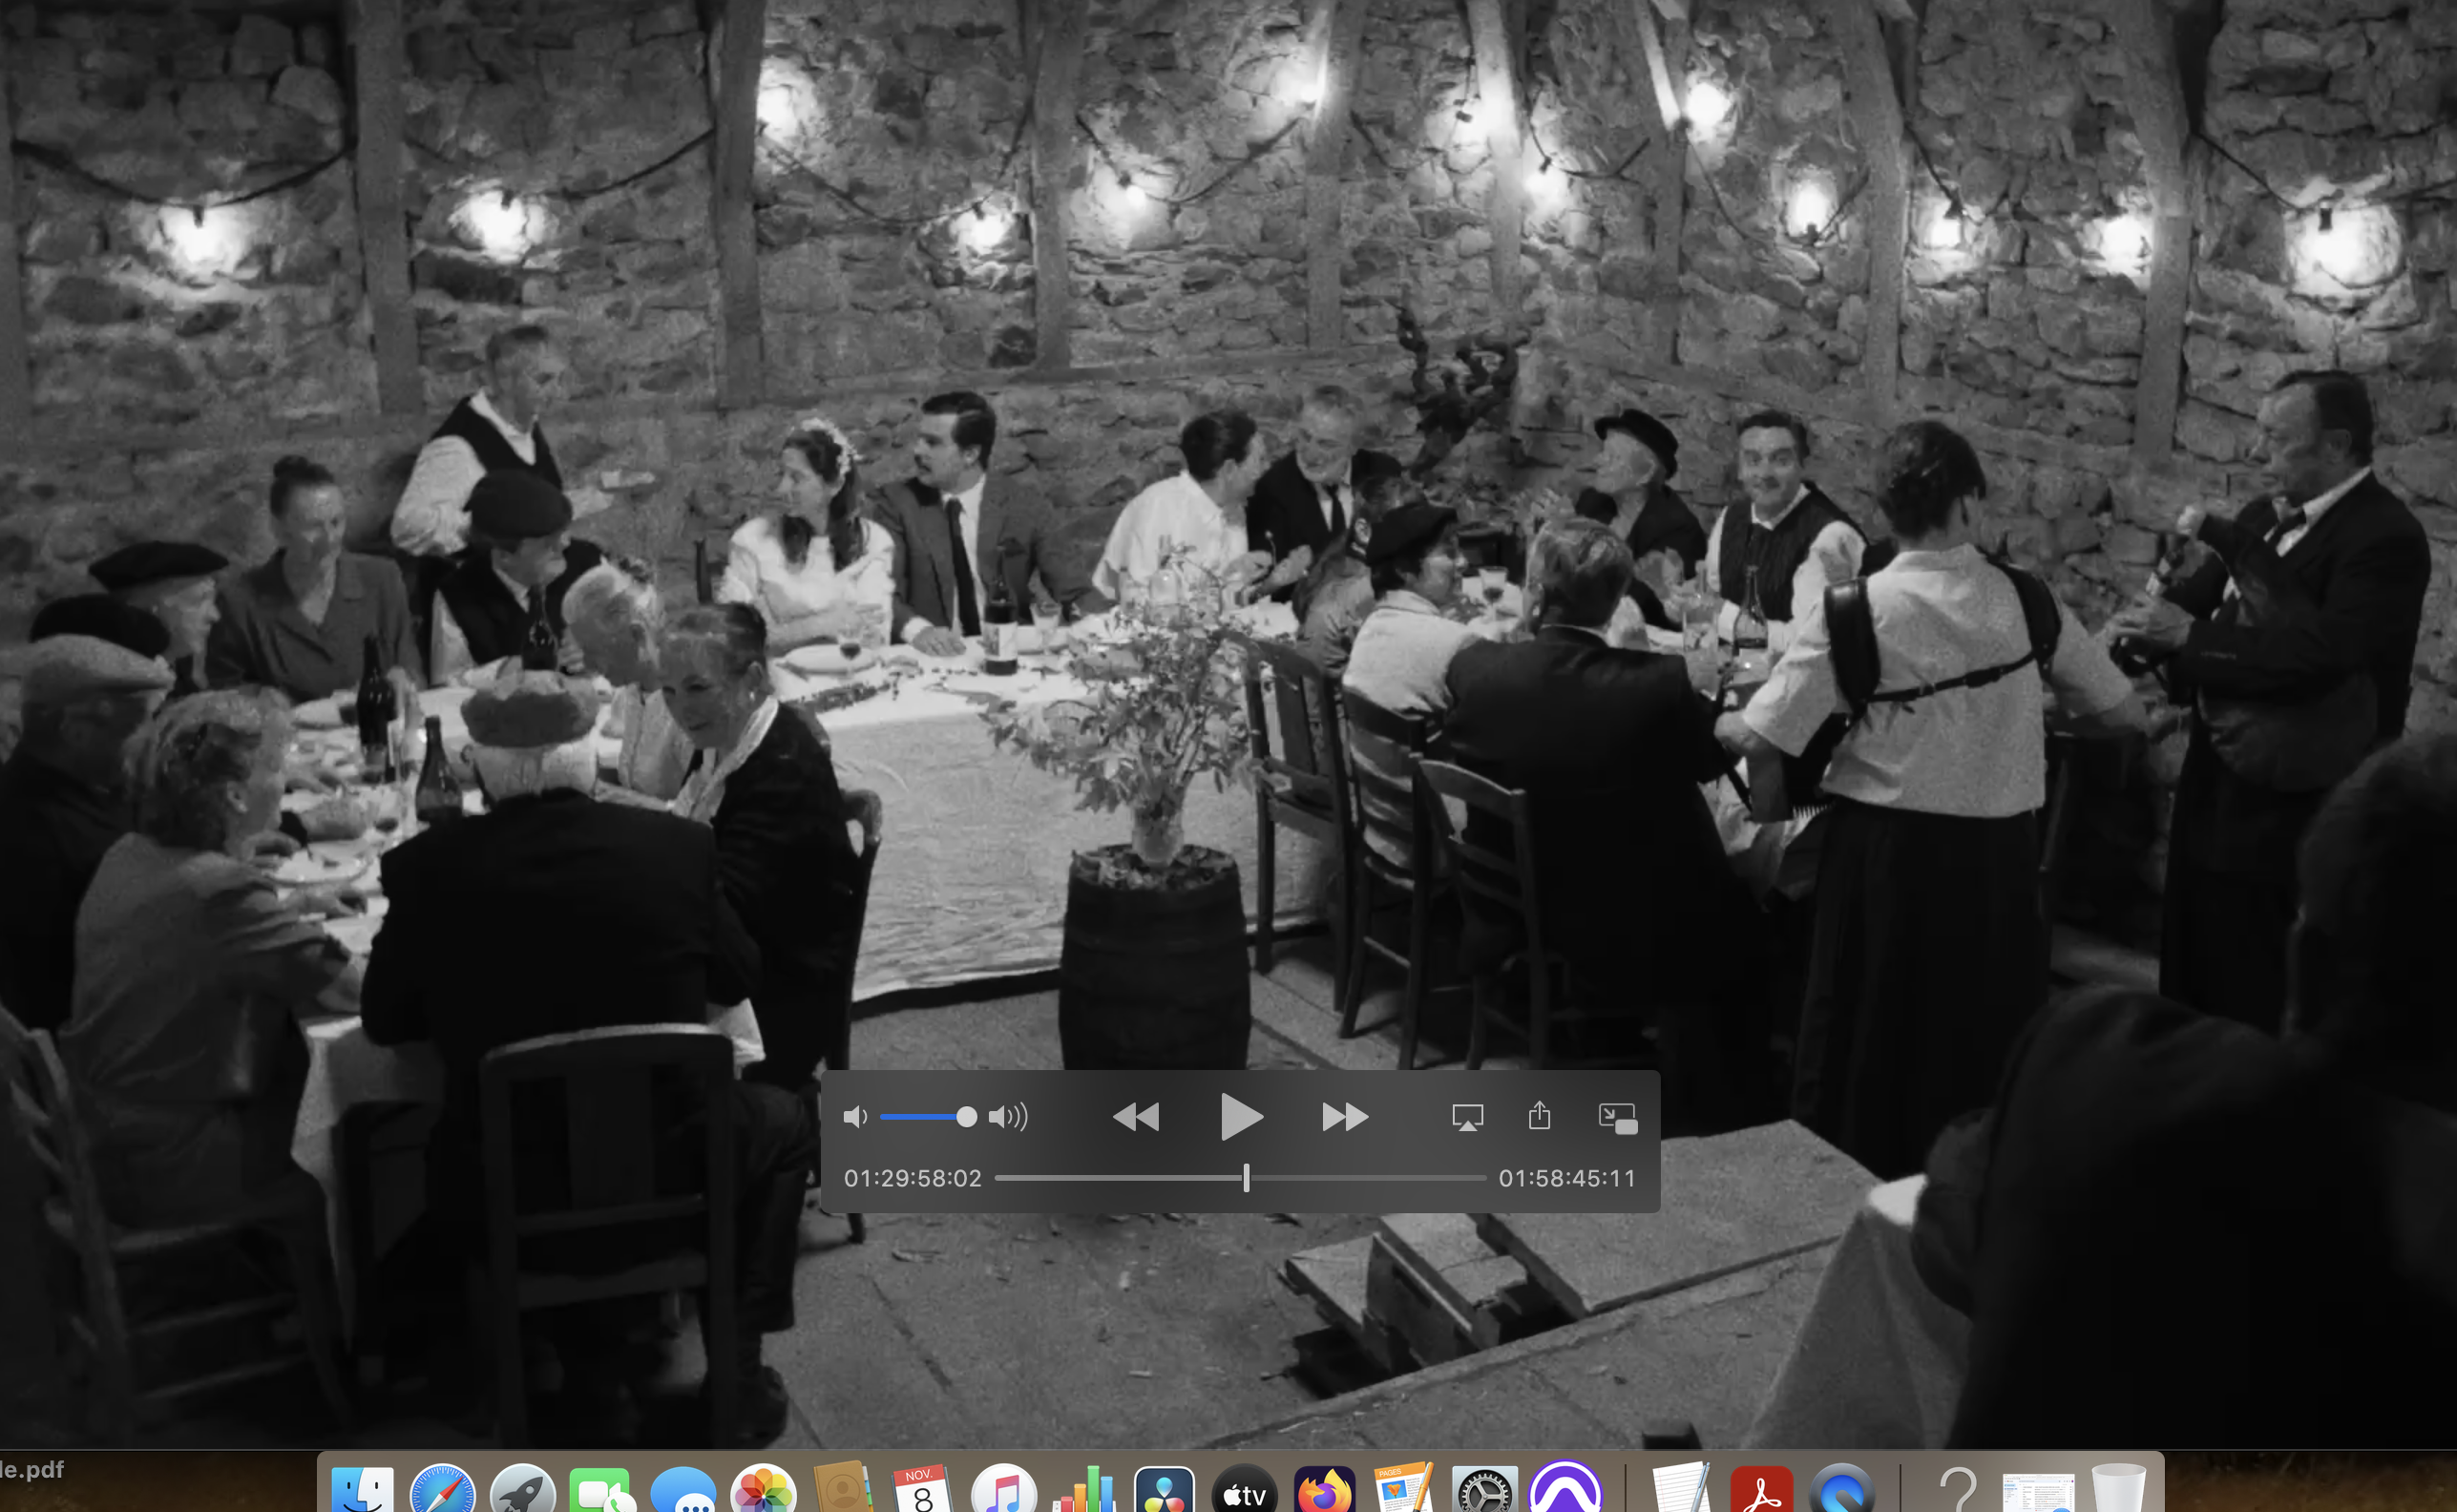Image resolution: width=2457 pixels, height=1512 pixels.
Task: Click the rewind button
Action: pos(1135,1116)
